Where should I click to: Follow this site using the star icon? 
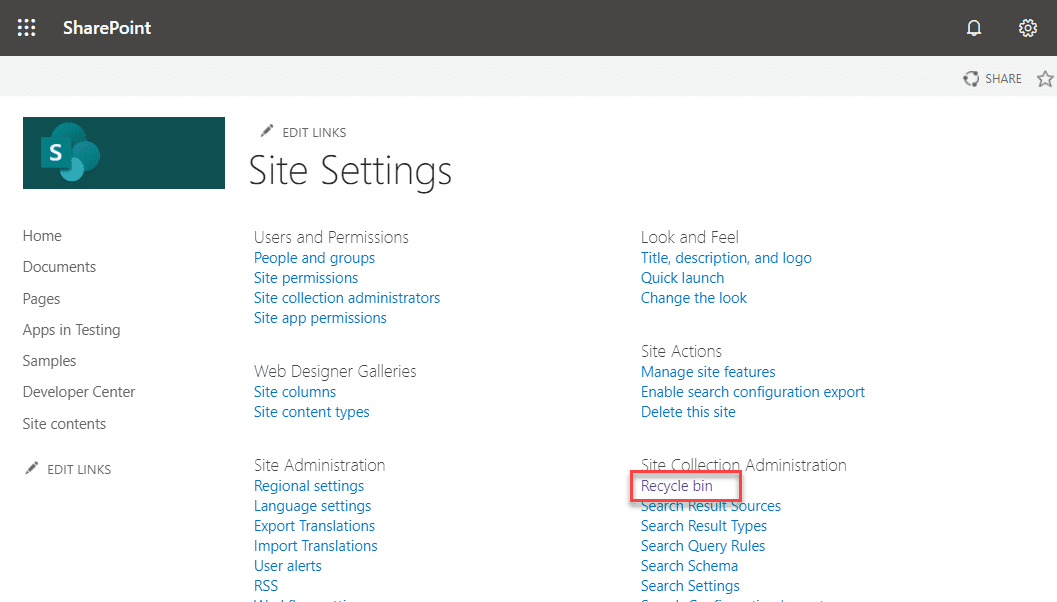click(x=1045, y=77)
